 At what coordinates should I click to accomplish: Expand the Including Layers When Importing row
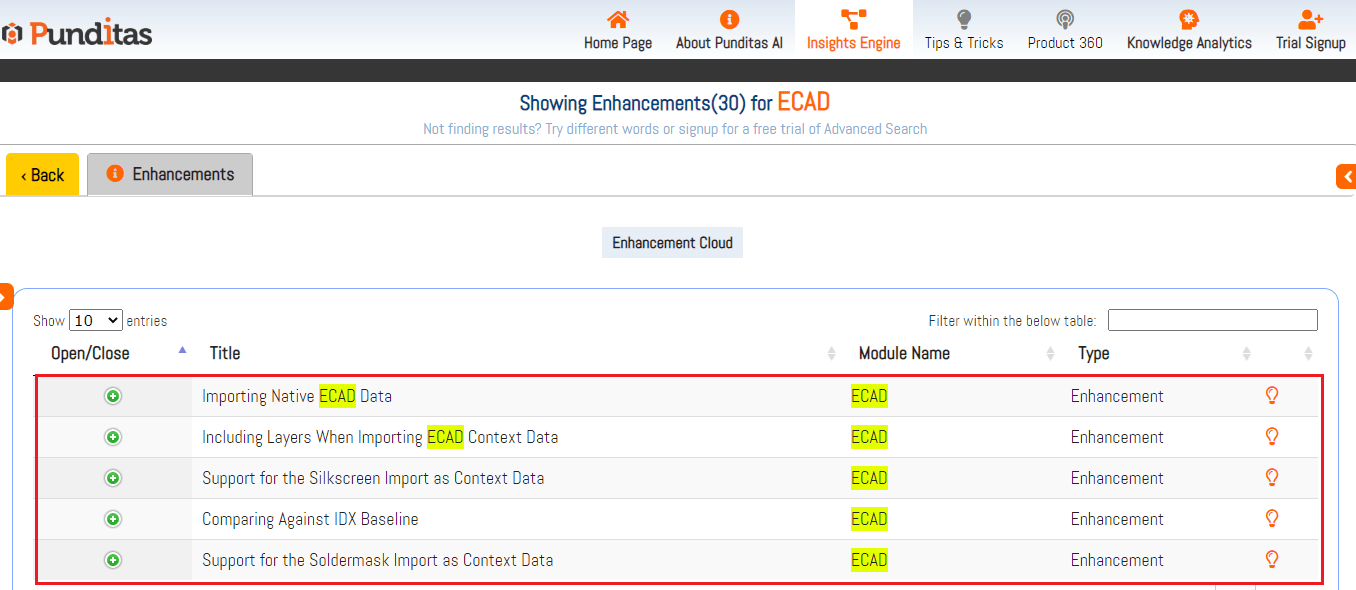click(113, 437)
